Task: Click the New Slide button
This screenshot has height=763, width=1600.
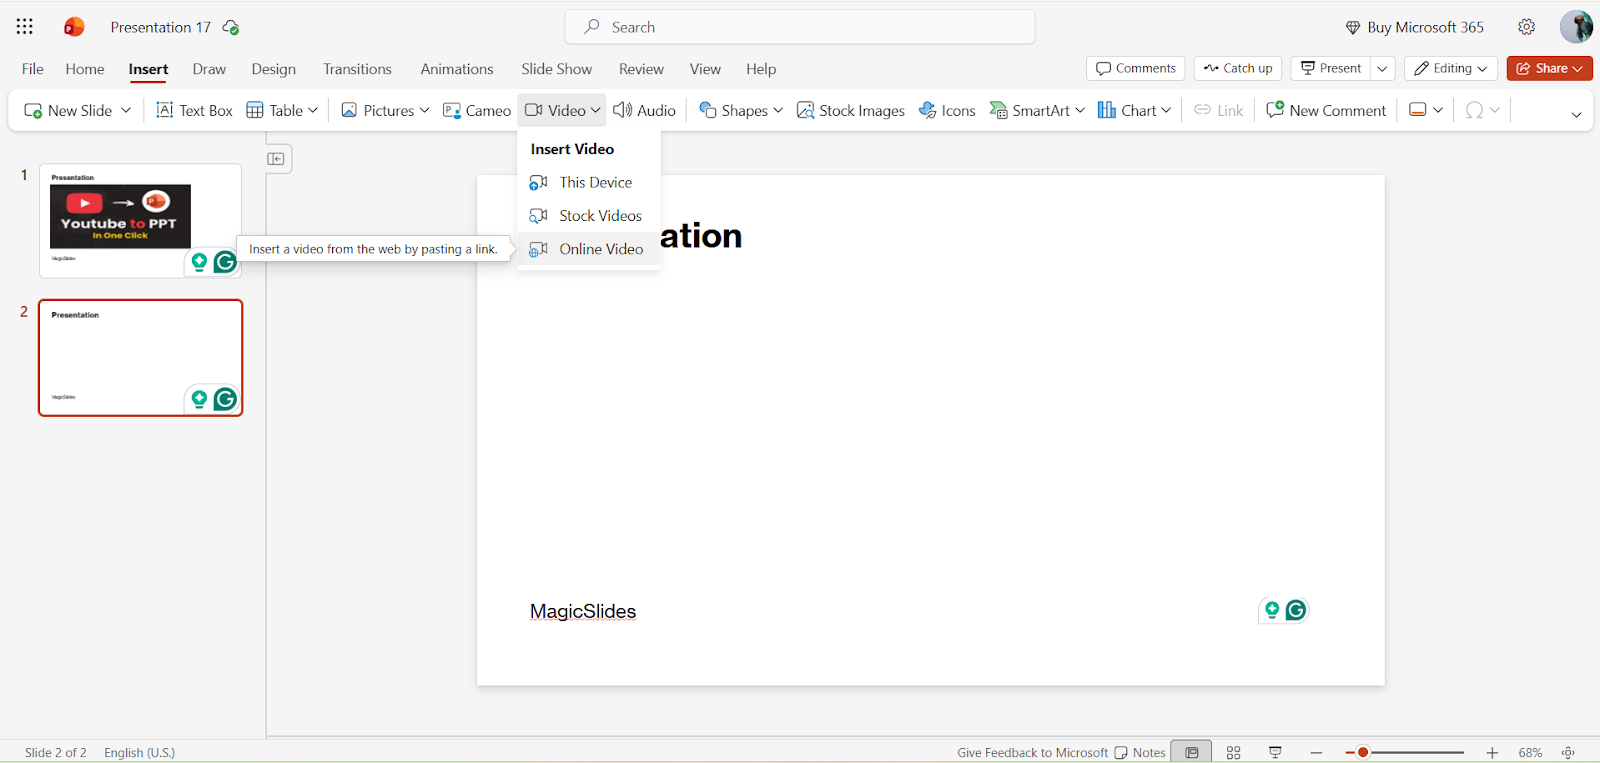Action: pyautogui.click(x=69, y=110)
